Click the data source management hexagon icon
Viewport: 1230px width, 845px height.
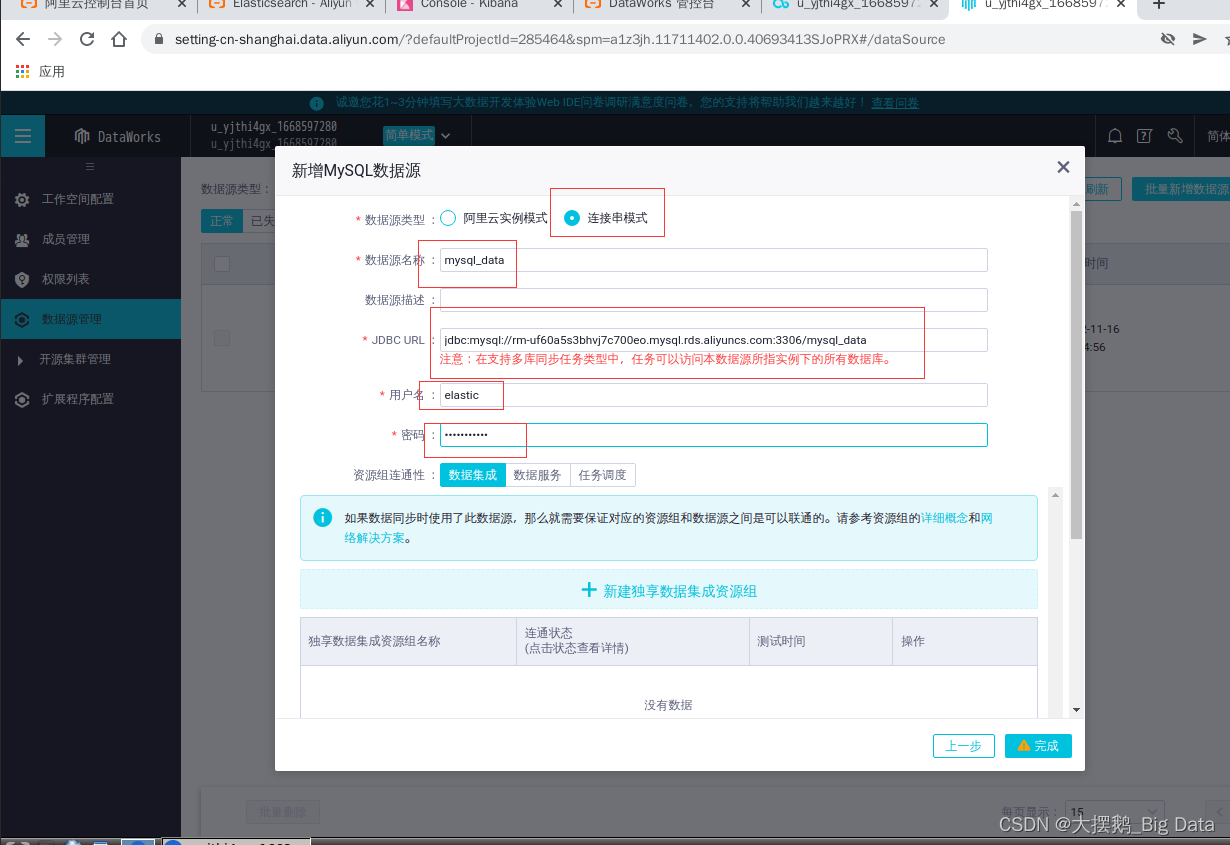coord(22,320)
